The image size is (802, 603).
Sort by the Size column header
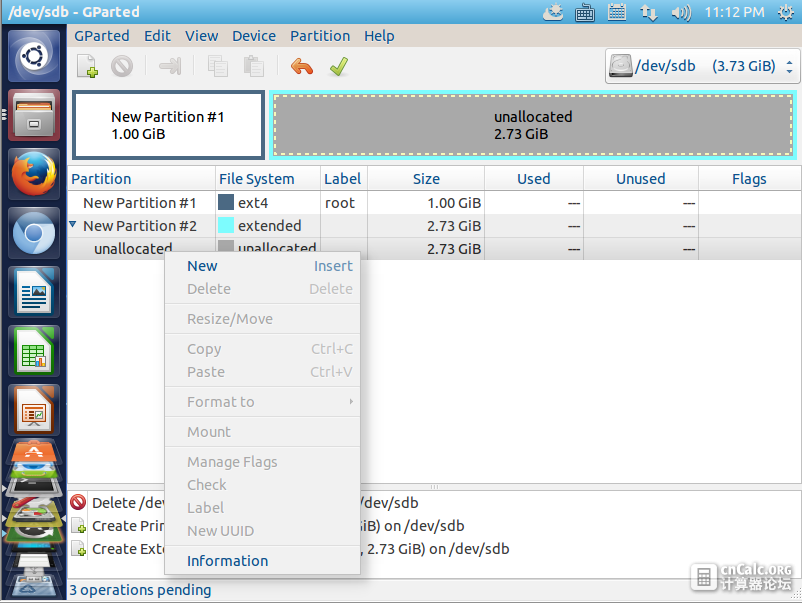pyautogui.click(x=426, y=178)
